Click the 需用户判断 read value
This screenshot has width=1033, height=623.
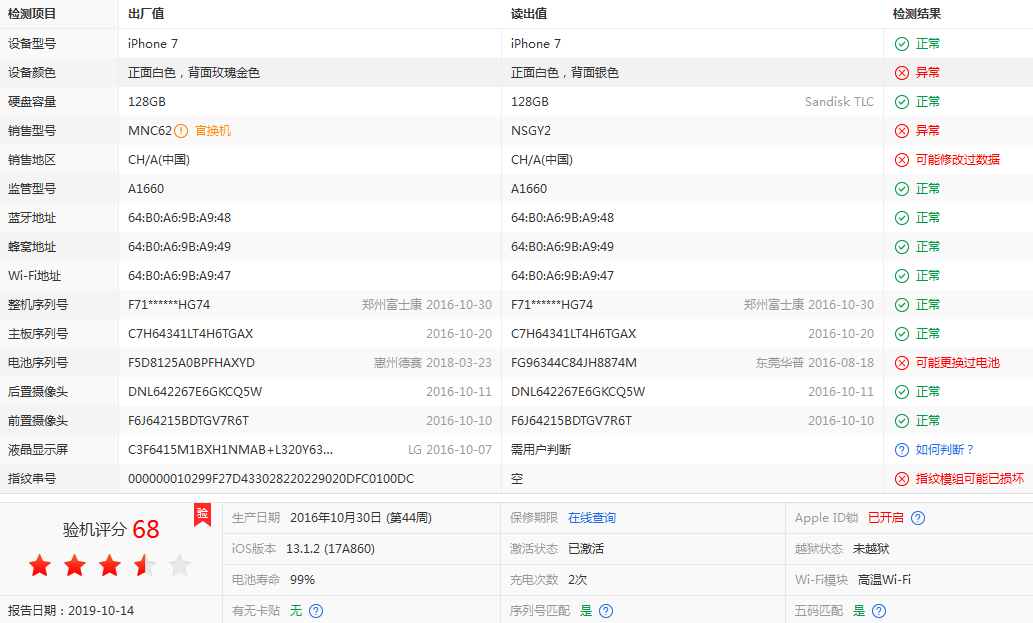[x=541, y=450]
